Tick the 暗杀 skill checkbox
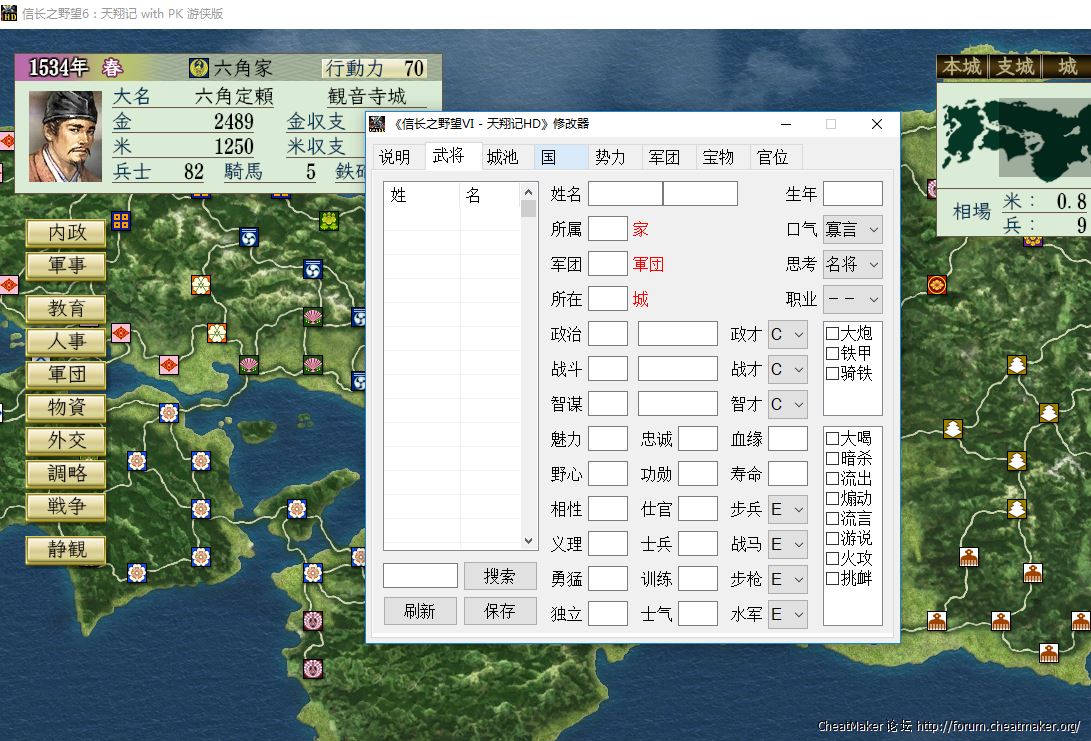This screenshot has width=1091, height=741. coord(832,458)
